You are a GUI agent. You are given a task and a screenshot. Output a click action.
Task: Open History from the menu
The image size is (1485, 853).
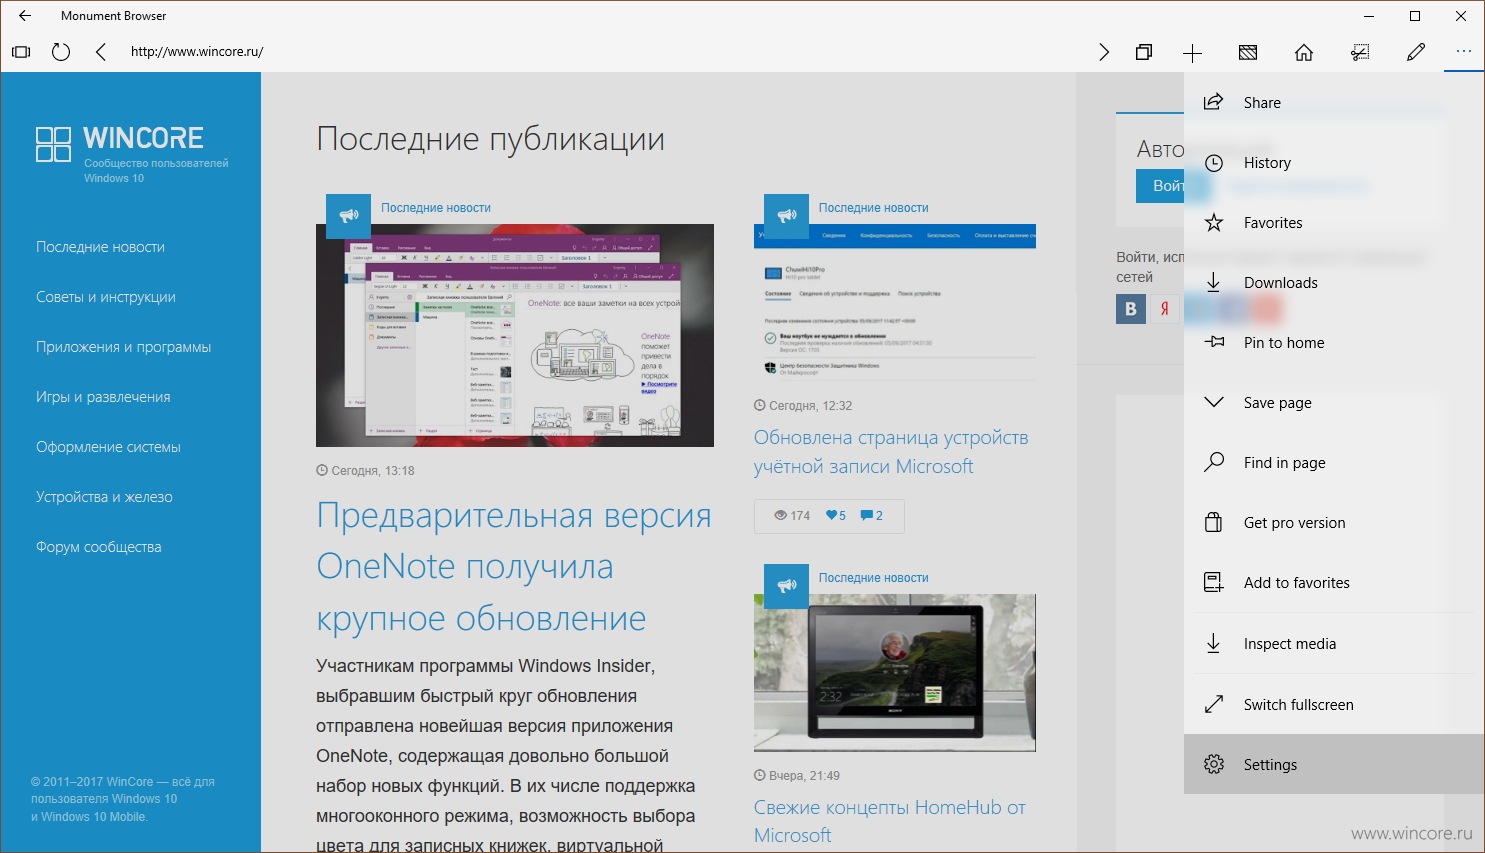coord(1334,162)
